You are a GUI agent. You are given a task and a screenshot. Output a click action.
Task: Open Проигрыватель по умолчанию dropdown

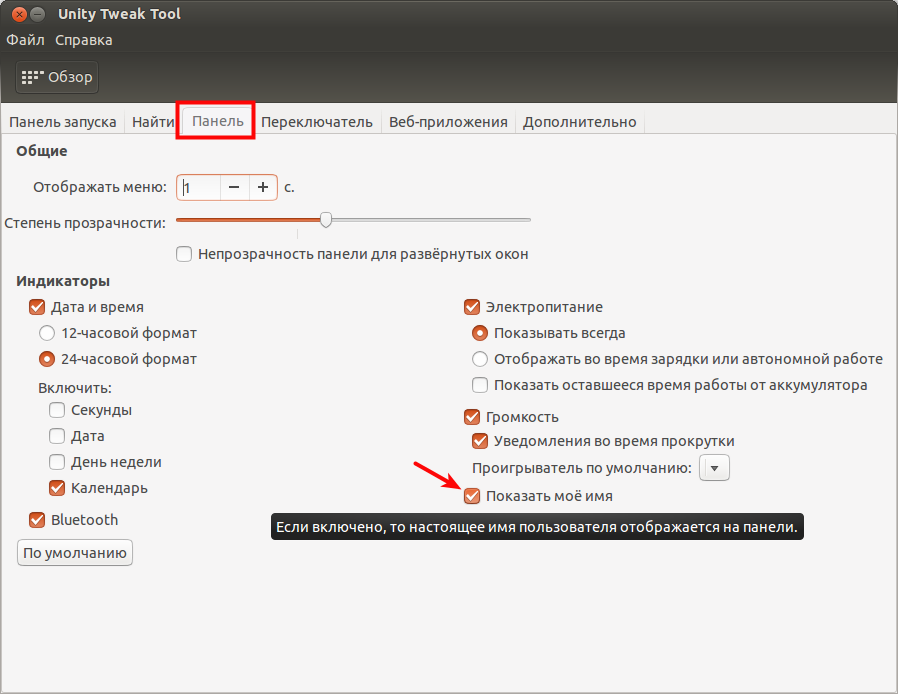pos(714,468)
